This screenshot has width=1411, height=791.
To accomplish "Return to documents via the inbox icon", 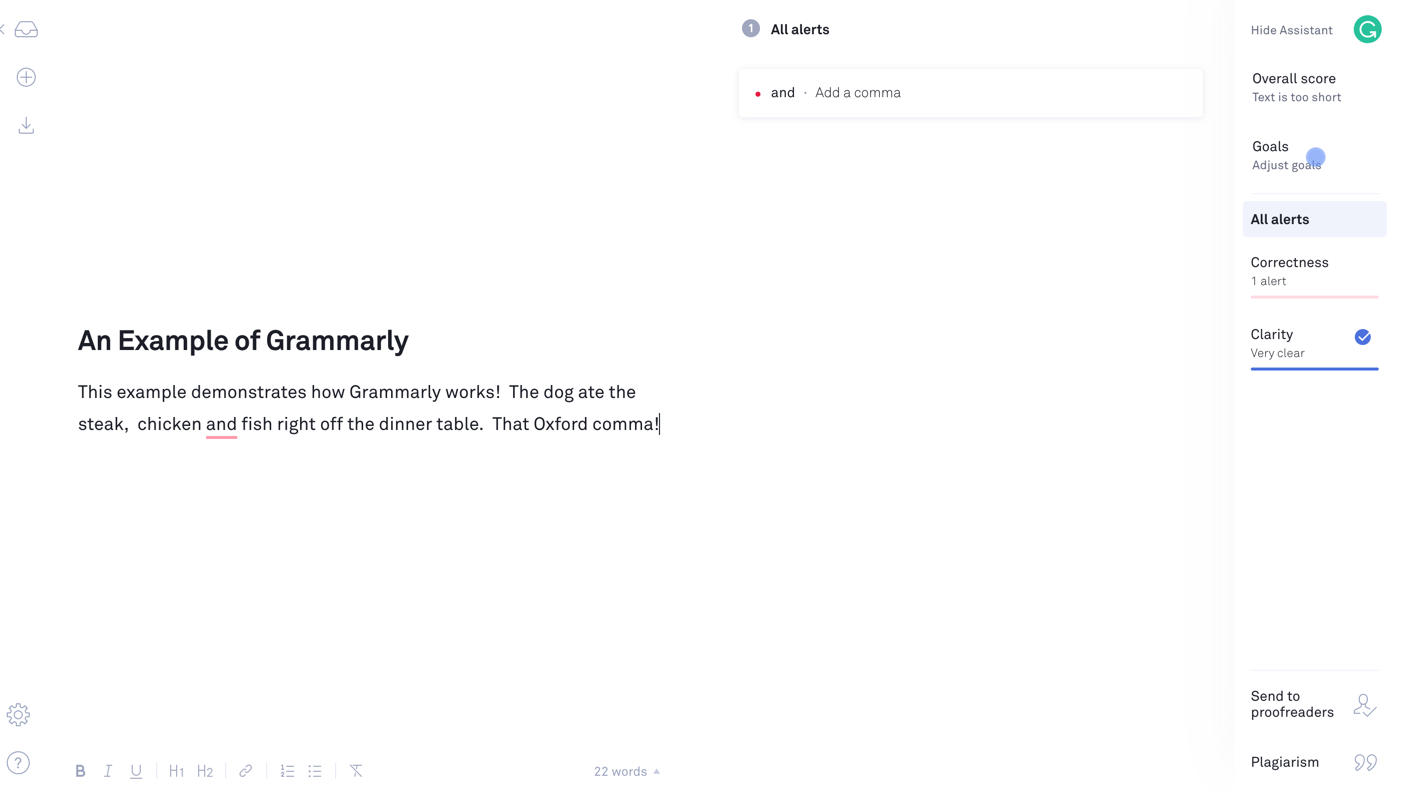I will pos(26,29).
